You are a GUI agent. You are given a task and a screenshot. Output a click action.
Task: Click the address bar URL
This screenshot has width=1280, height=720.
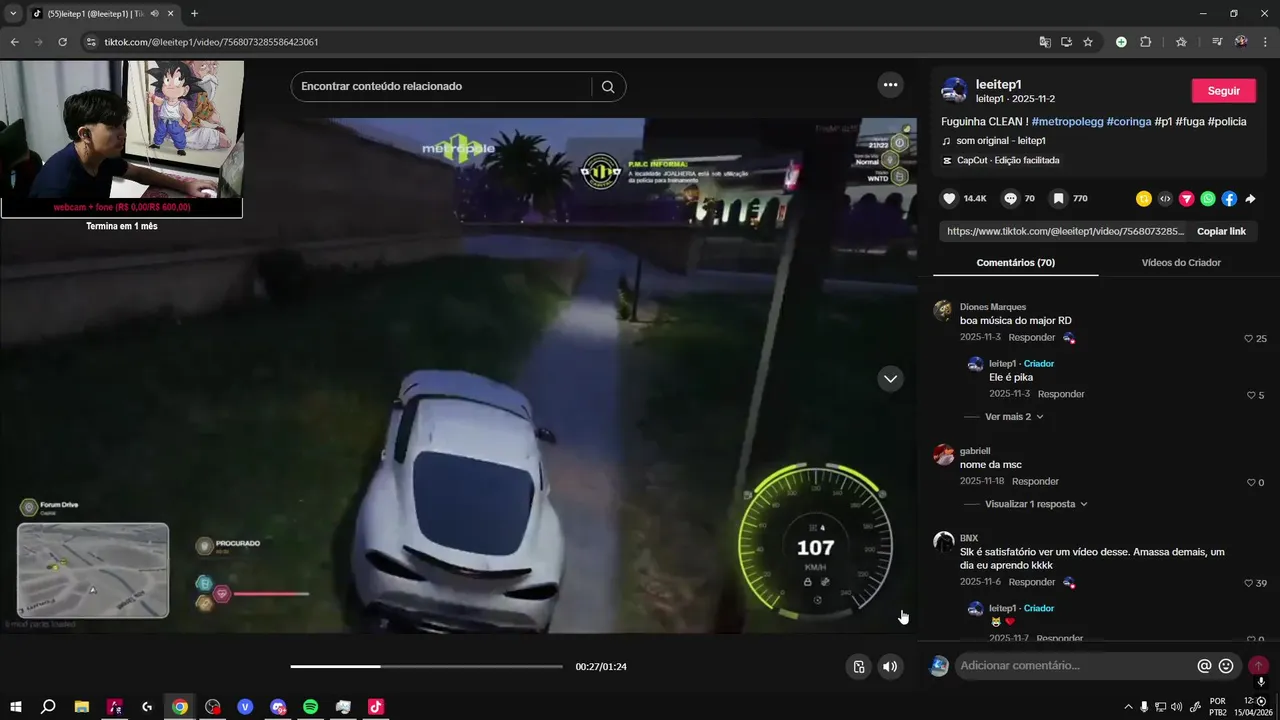tap(212, 42)
